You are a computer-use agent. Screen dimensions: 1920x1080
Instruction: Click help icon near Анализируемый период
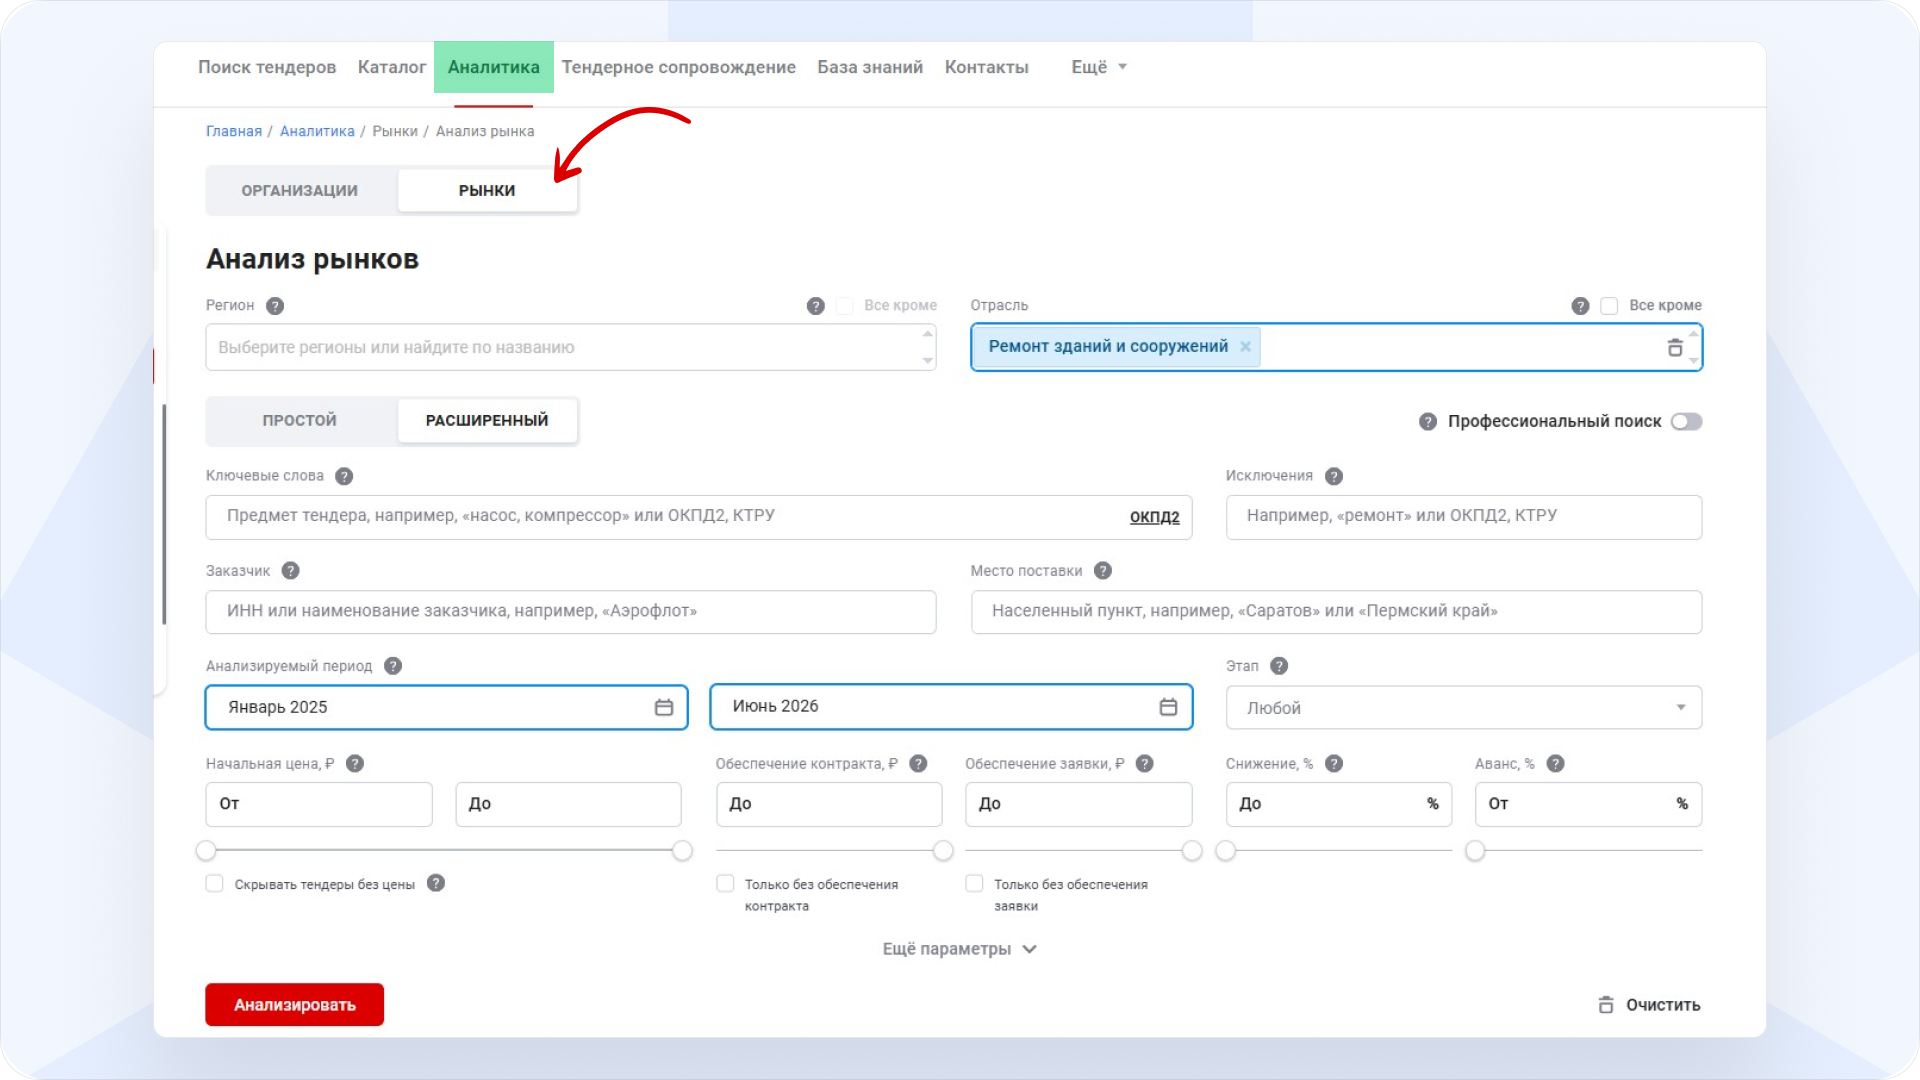tap(393, 666)
